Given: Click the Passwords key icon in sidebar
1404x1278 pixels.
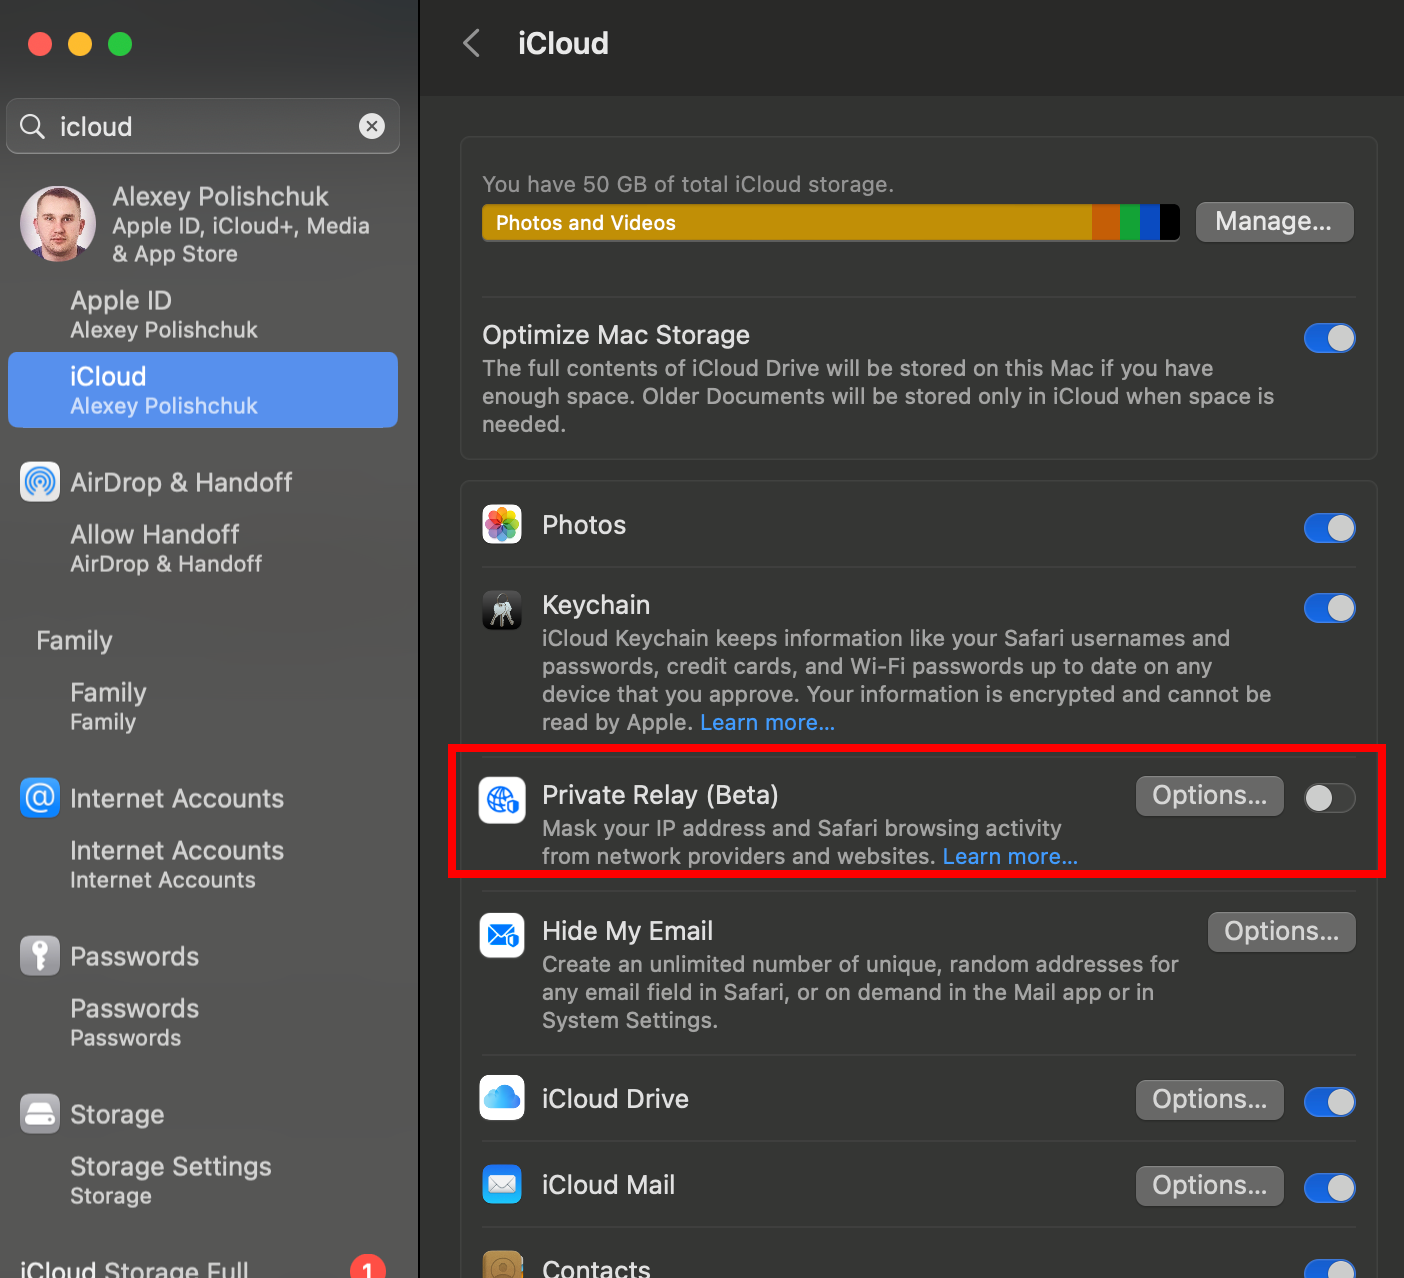Looking at the screenshot, I should point(40,956).
